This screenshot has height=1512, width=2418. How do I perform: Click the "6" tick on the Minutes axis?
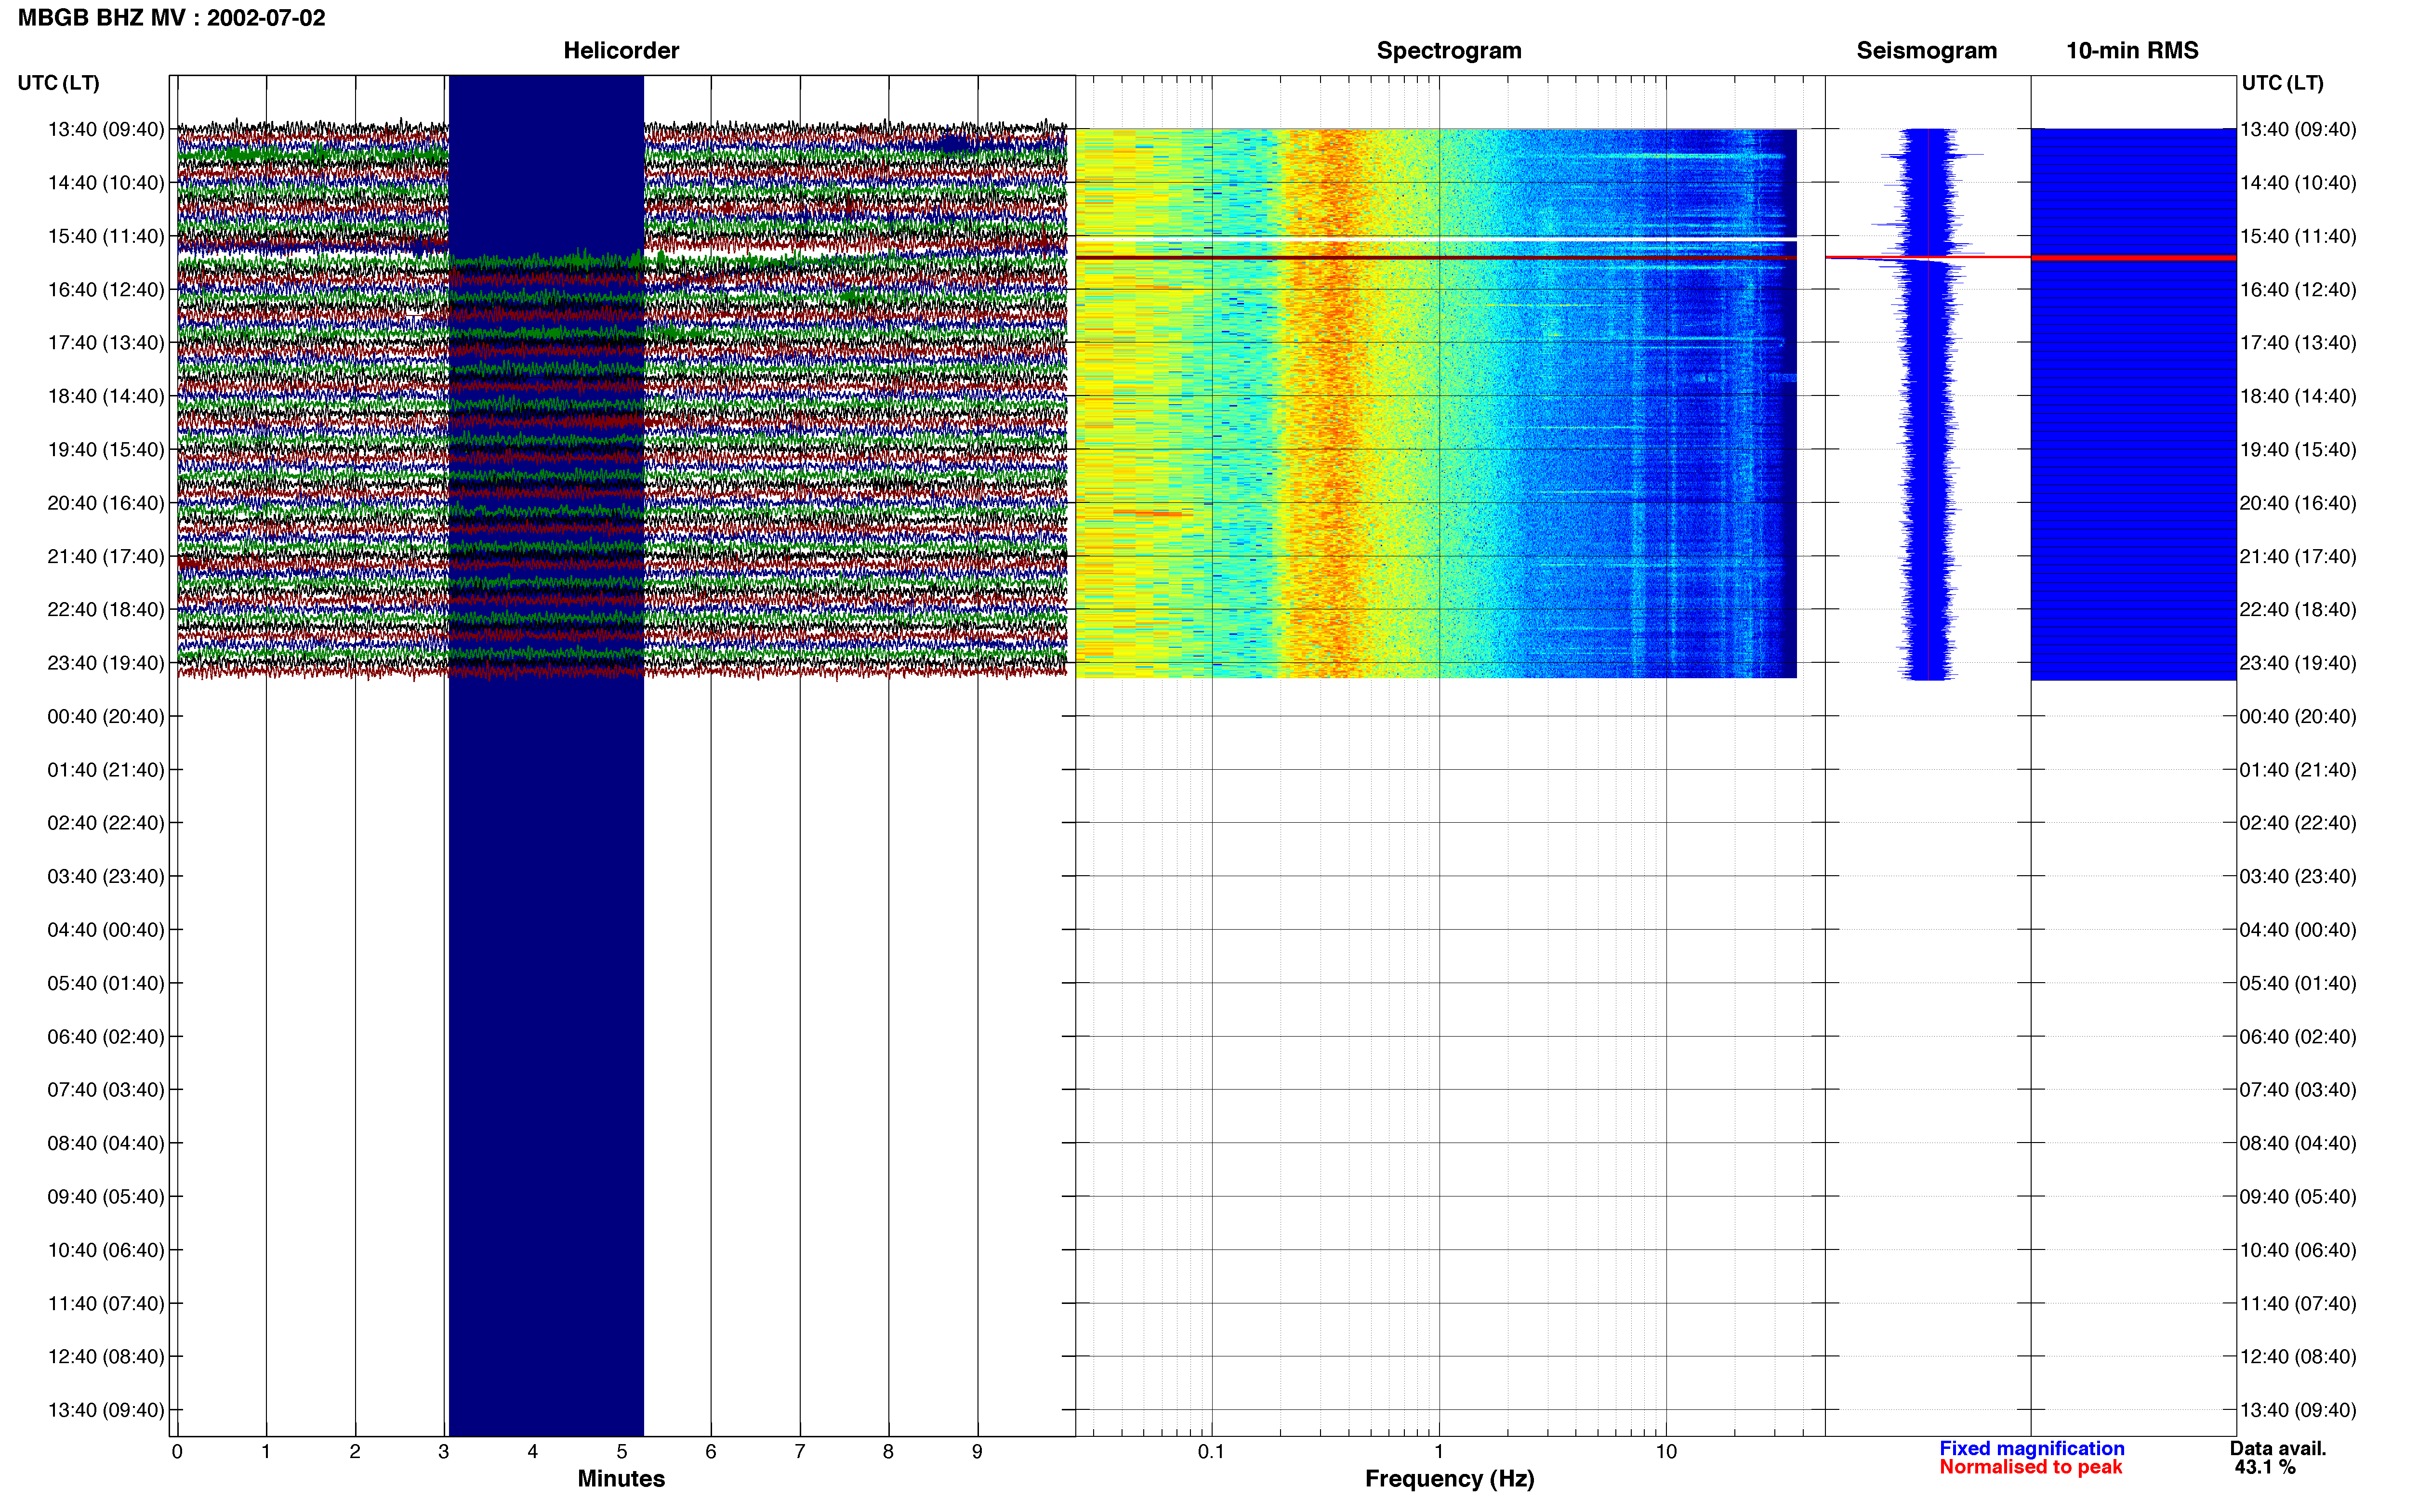pos(710,1452)
